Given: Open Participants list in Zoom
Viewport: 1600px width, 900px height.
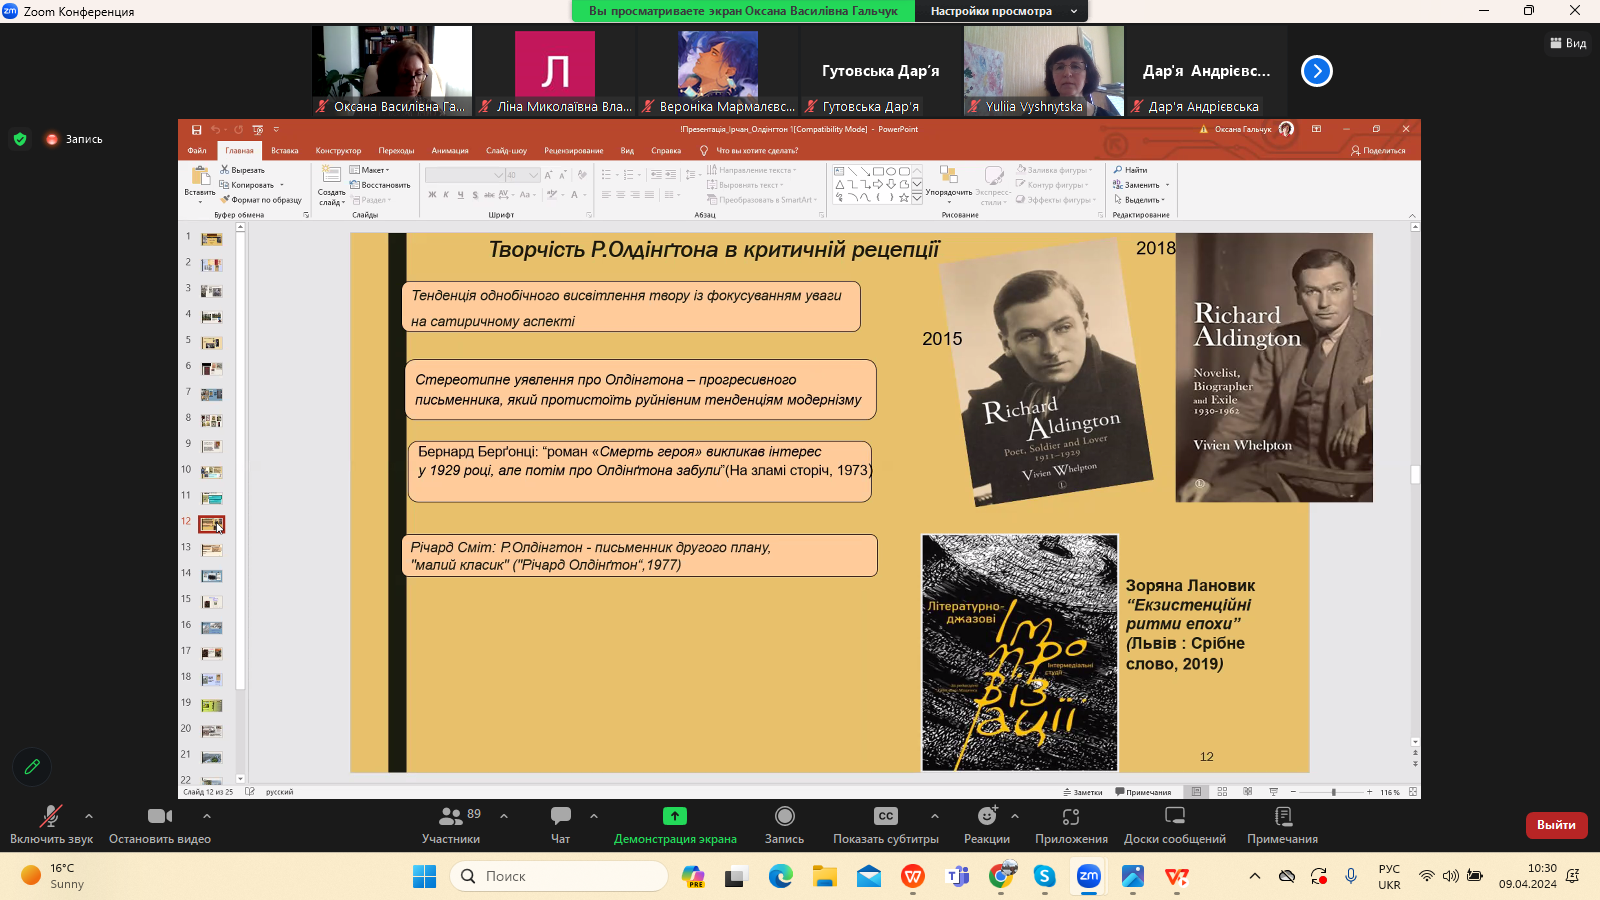Looking at the screenshot, I should (451, 817).
